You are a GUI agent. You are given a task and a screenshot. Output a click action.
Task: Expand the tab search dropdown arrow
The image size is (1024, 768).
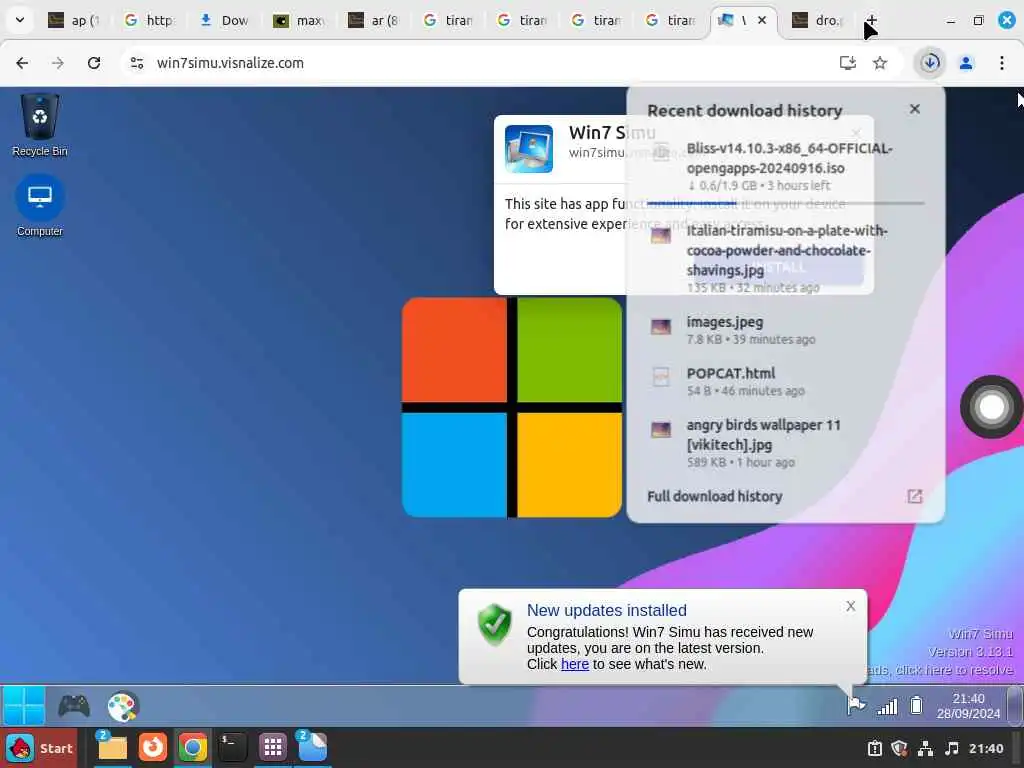(x=20, y=20)
